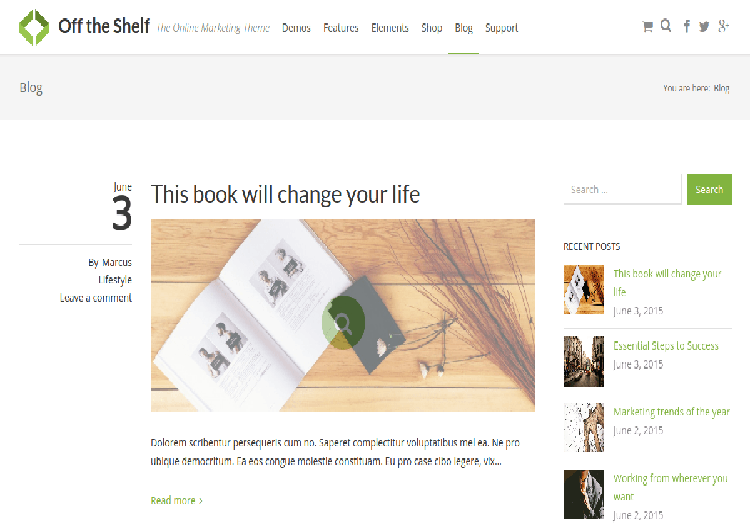Viewport: 750px width, 530px height.
Task: Open the Features menu
Action: click(341, 28)
